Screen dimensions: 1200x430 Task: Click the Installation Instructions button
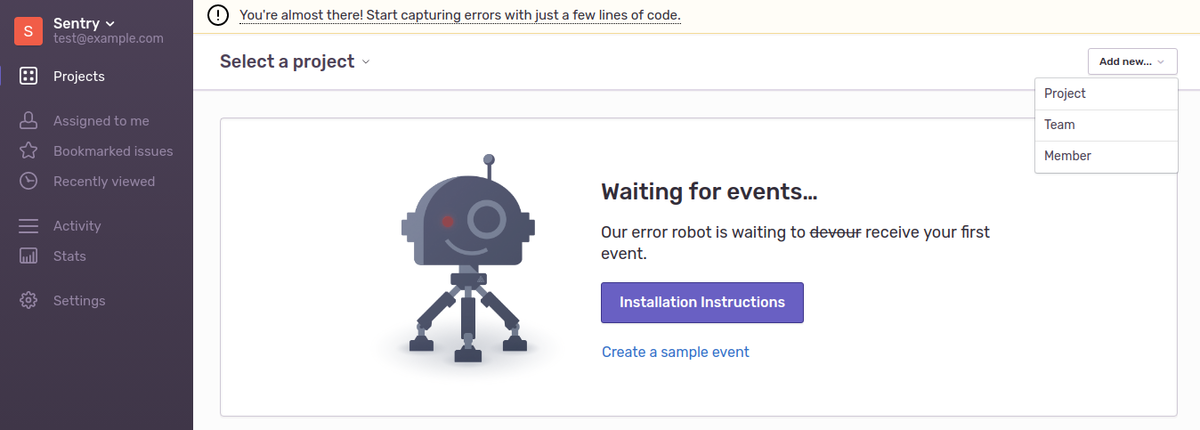click(x=702, y=302)
